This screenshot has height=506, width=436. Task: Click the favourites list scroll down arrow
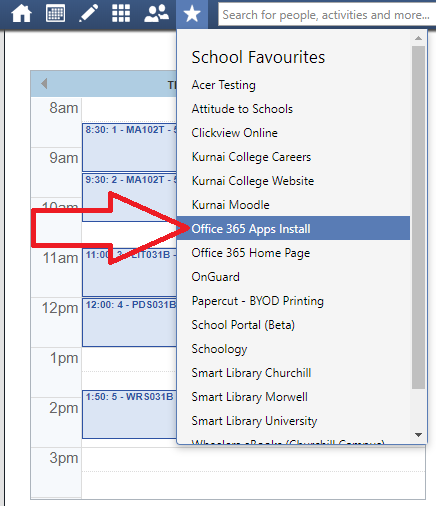click(418, 435)
